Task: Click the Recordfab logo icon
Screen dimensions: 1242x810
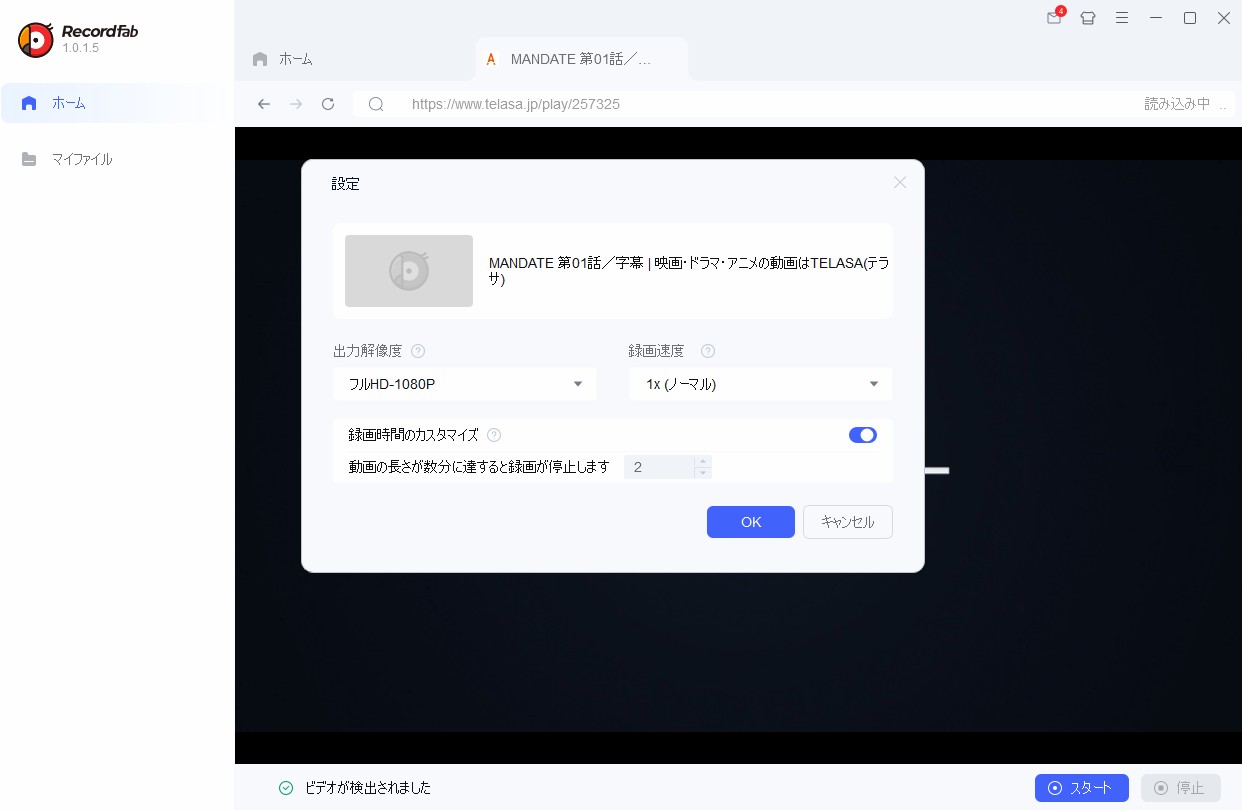Action: pos(36,39)
